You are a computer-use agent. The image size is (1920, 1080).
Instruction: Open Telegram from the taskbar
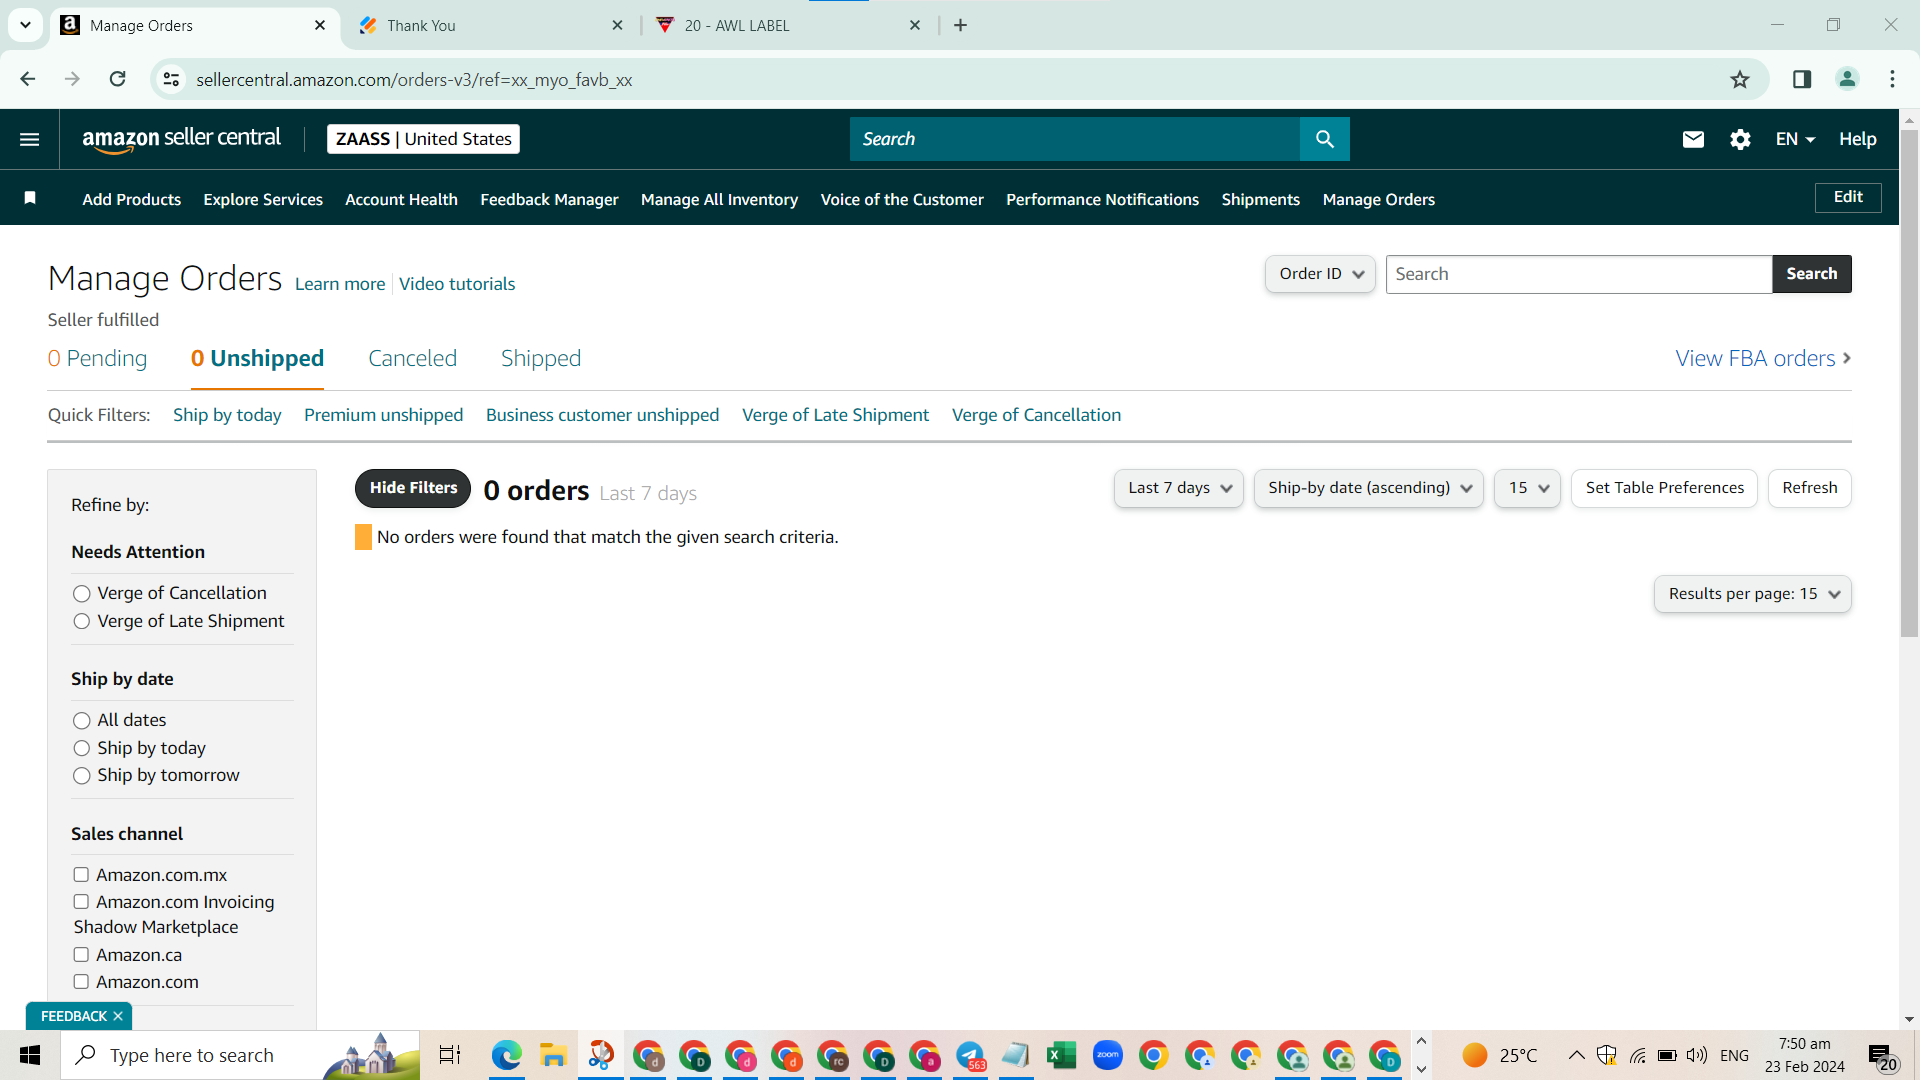coord(970,1055)
